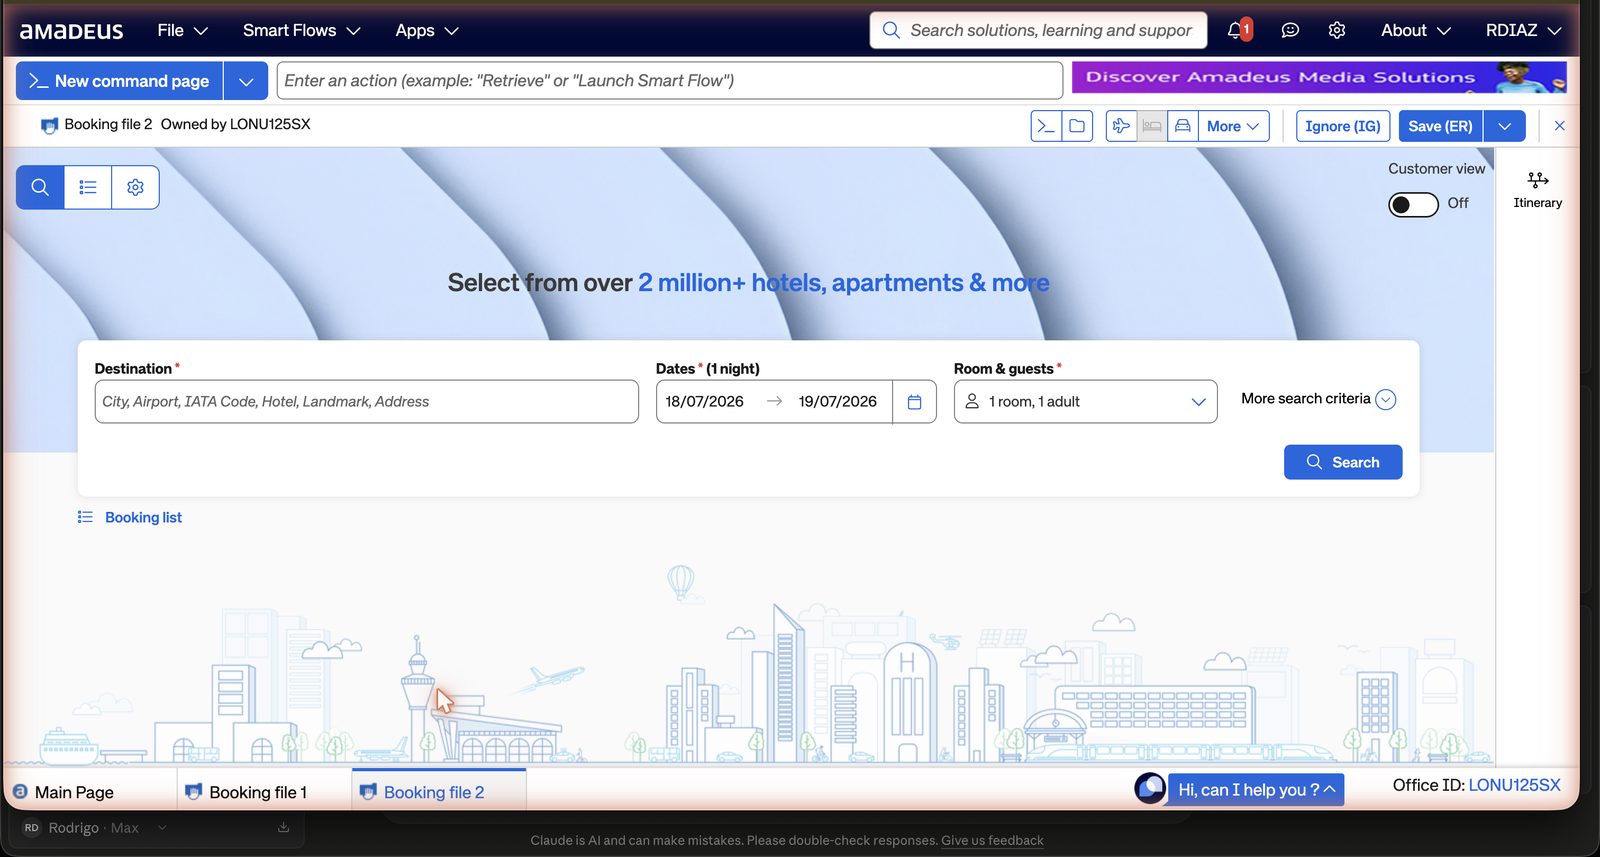Screen dimensions: 1600x857
Task: Open the Smart Flows menu
Action: coord(301,30)
